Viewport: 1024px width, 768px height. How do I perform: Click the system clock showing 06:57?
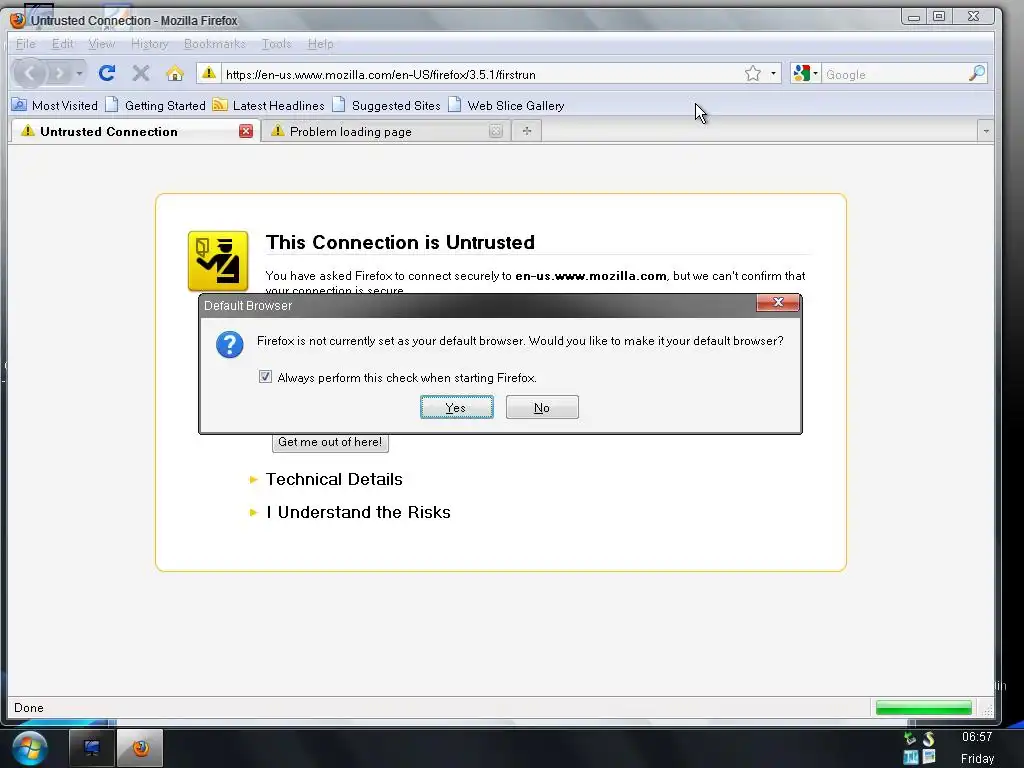[x=977, y=737]
